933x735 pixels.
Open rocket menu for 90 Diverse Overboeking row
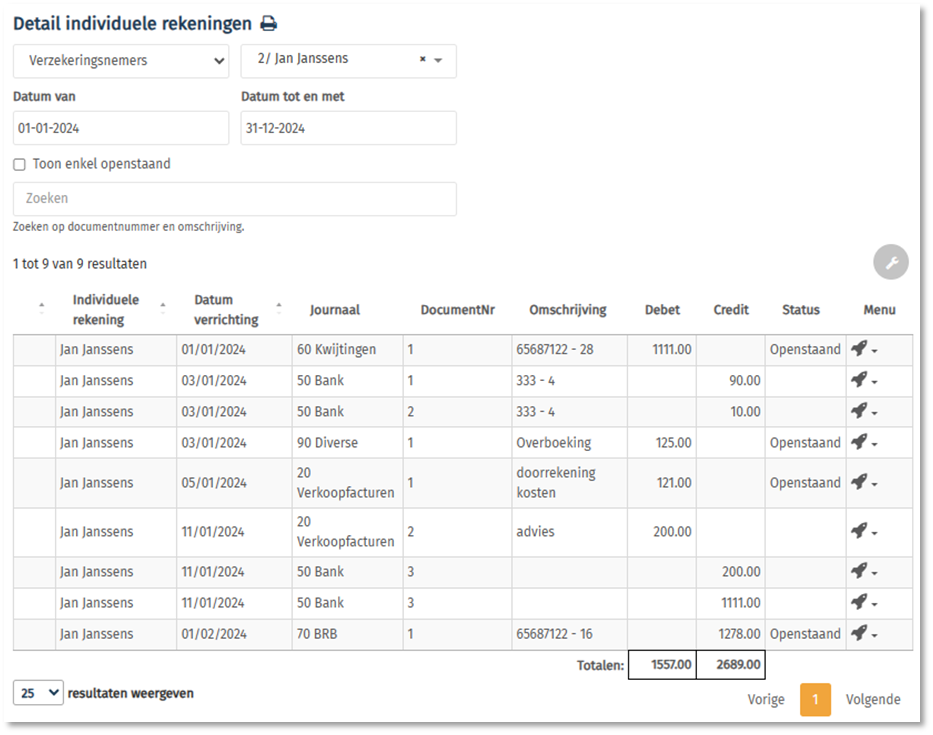click(863, 443)
